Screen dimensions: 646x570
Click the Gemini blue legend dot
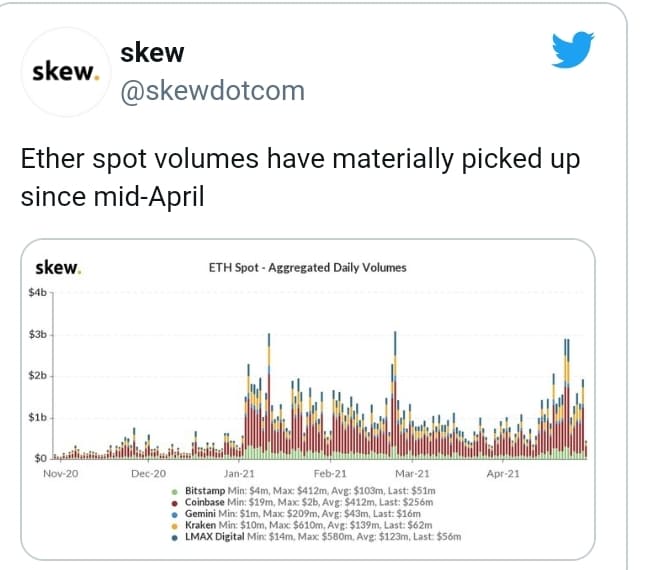tap(175, 515)
